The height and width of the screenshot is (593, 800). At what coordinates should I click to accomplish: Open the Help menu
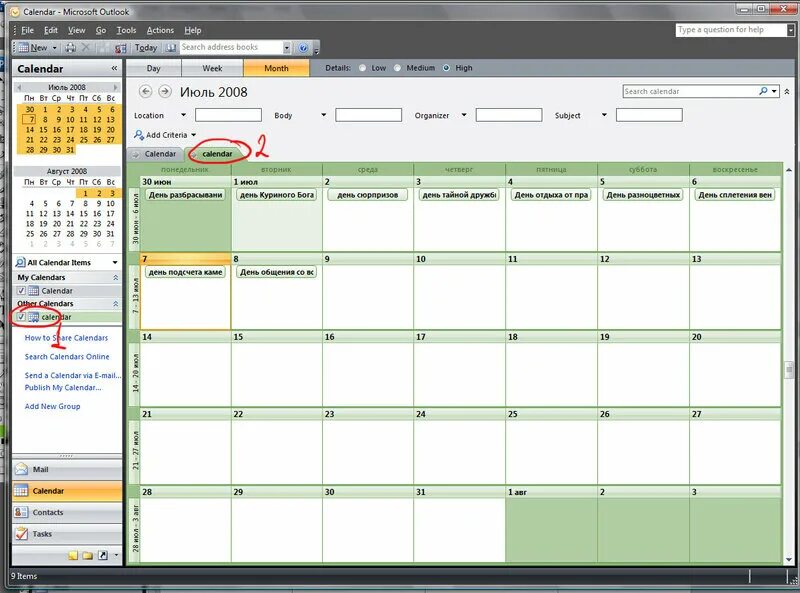coord(192,30)
